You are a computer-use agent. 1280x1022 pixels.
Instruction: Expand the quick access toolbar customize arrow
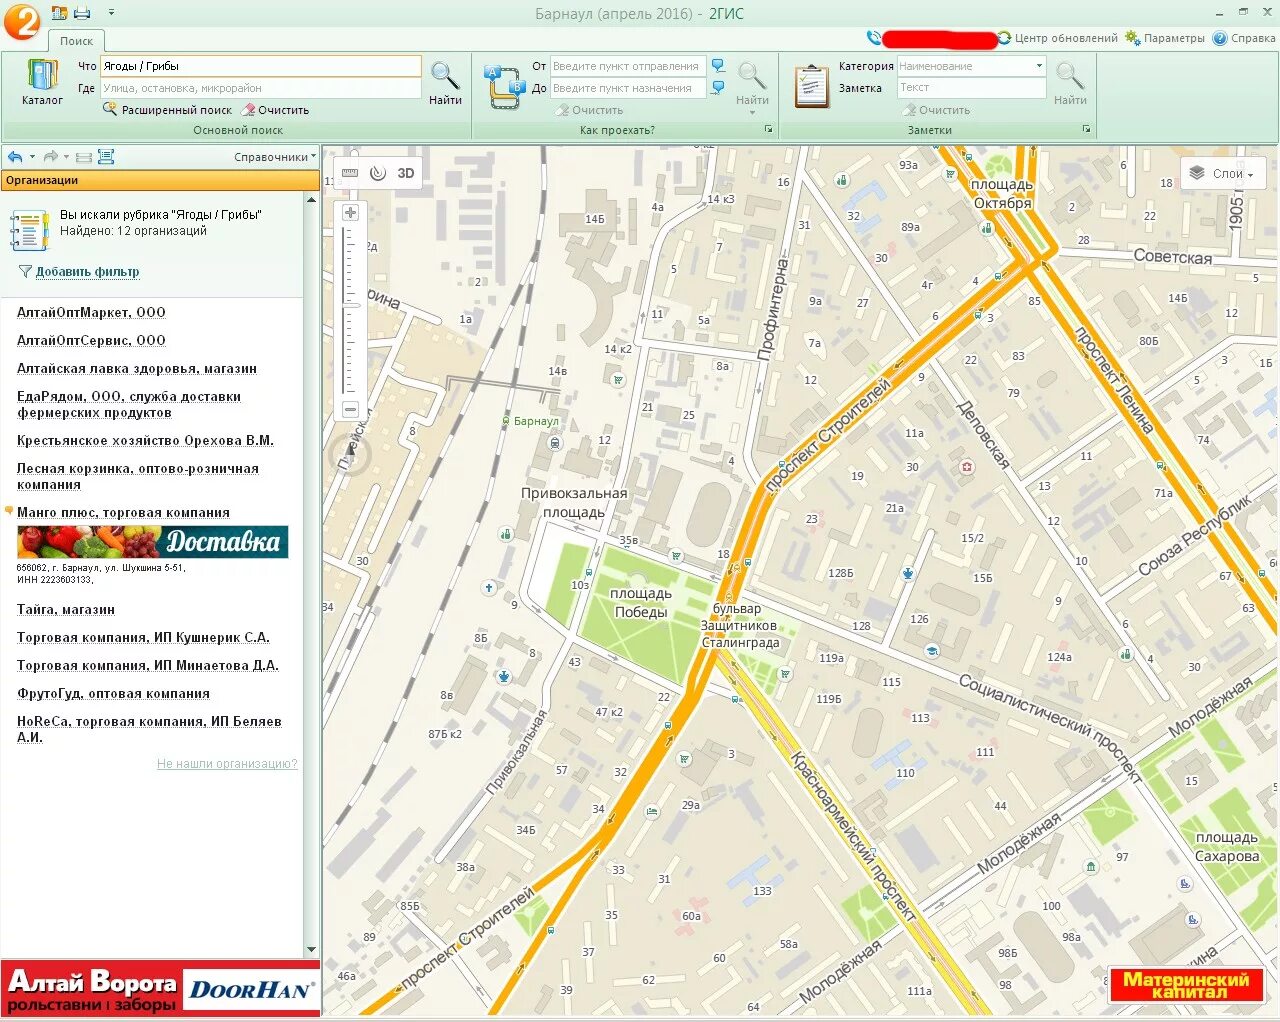point(111,13)
